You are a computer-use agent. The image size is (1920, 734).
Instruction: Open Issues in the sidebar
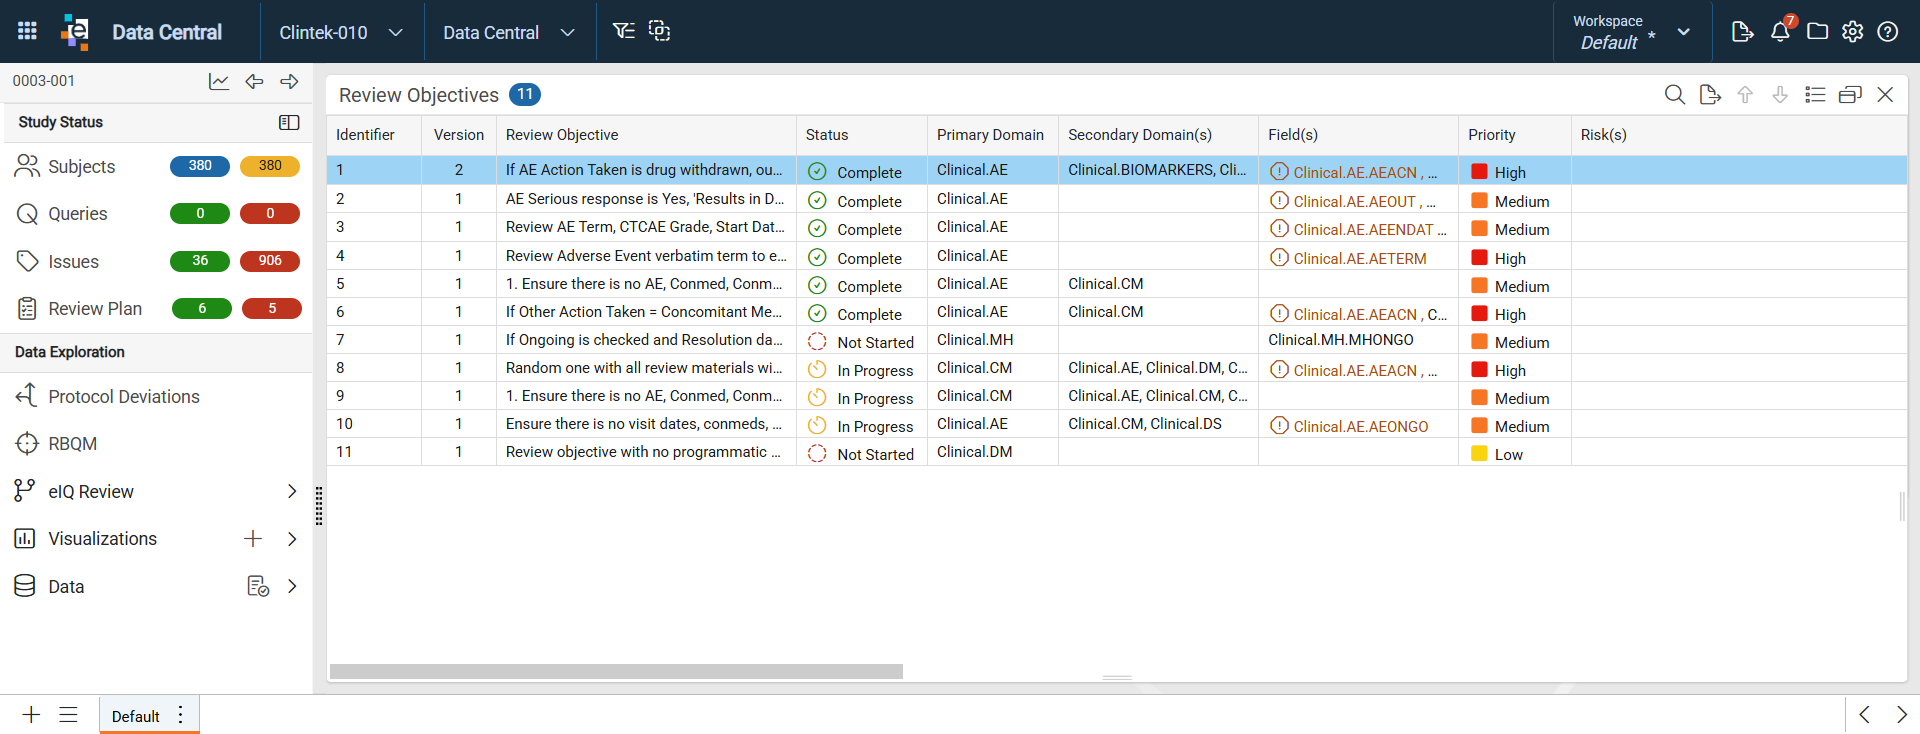(x=73, y=262)
